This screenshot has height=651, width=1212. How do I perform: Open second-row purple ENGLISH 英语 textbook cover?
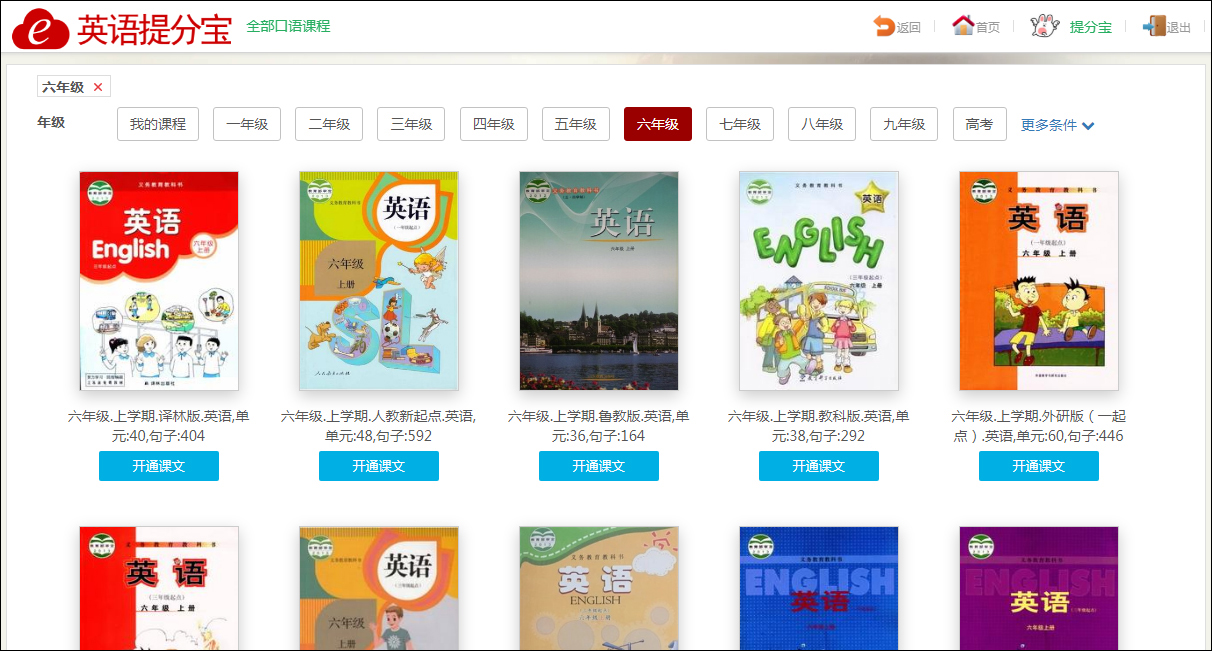(x=1039, y=588)
